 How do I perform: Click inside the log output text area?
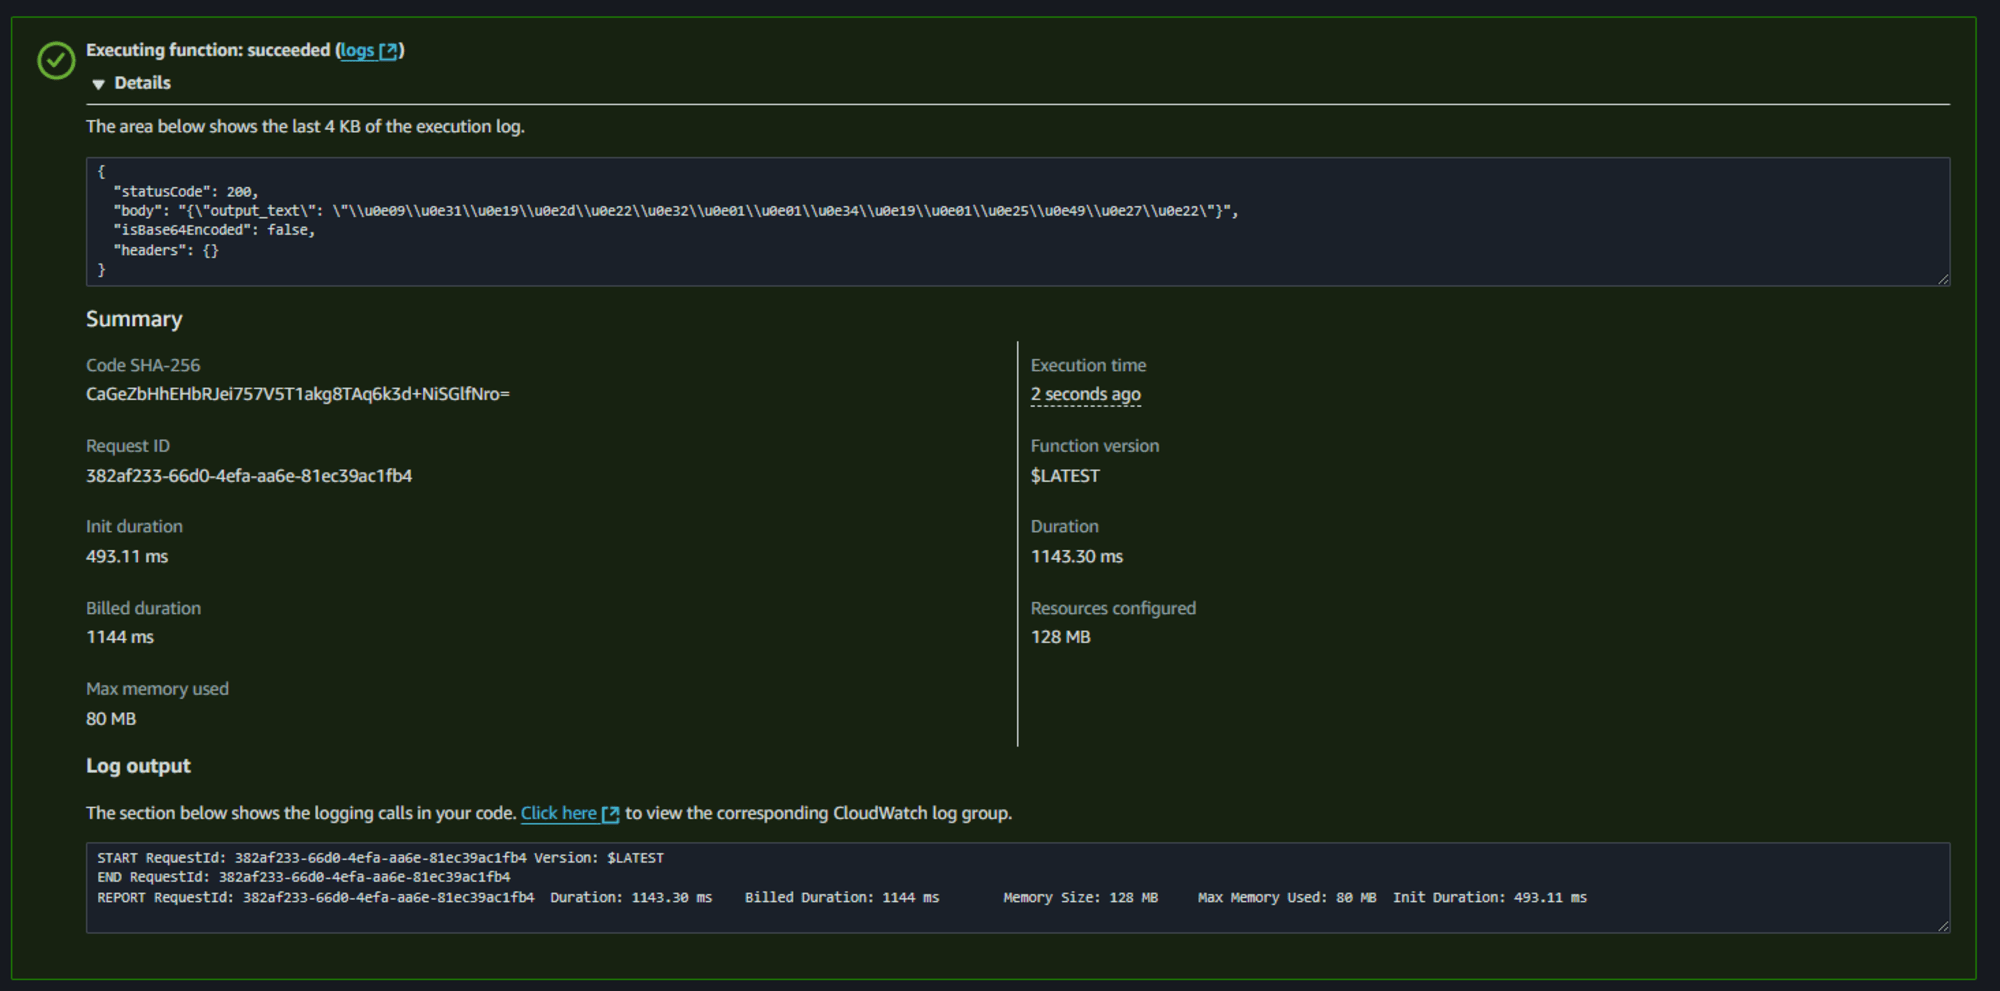[x=1017, y=888]
